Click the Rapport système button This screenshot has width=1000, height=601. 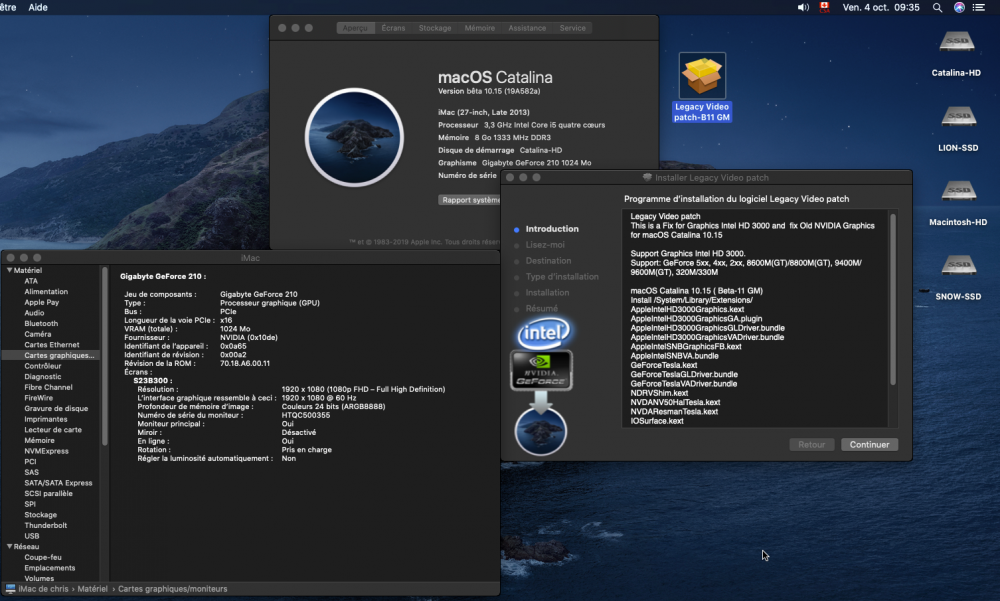coord(471,200)
